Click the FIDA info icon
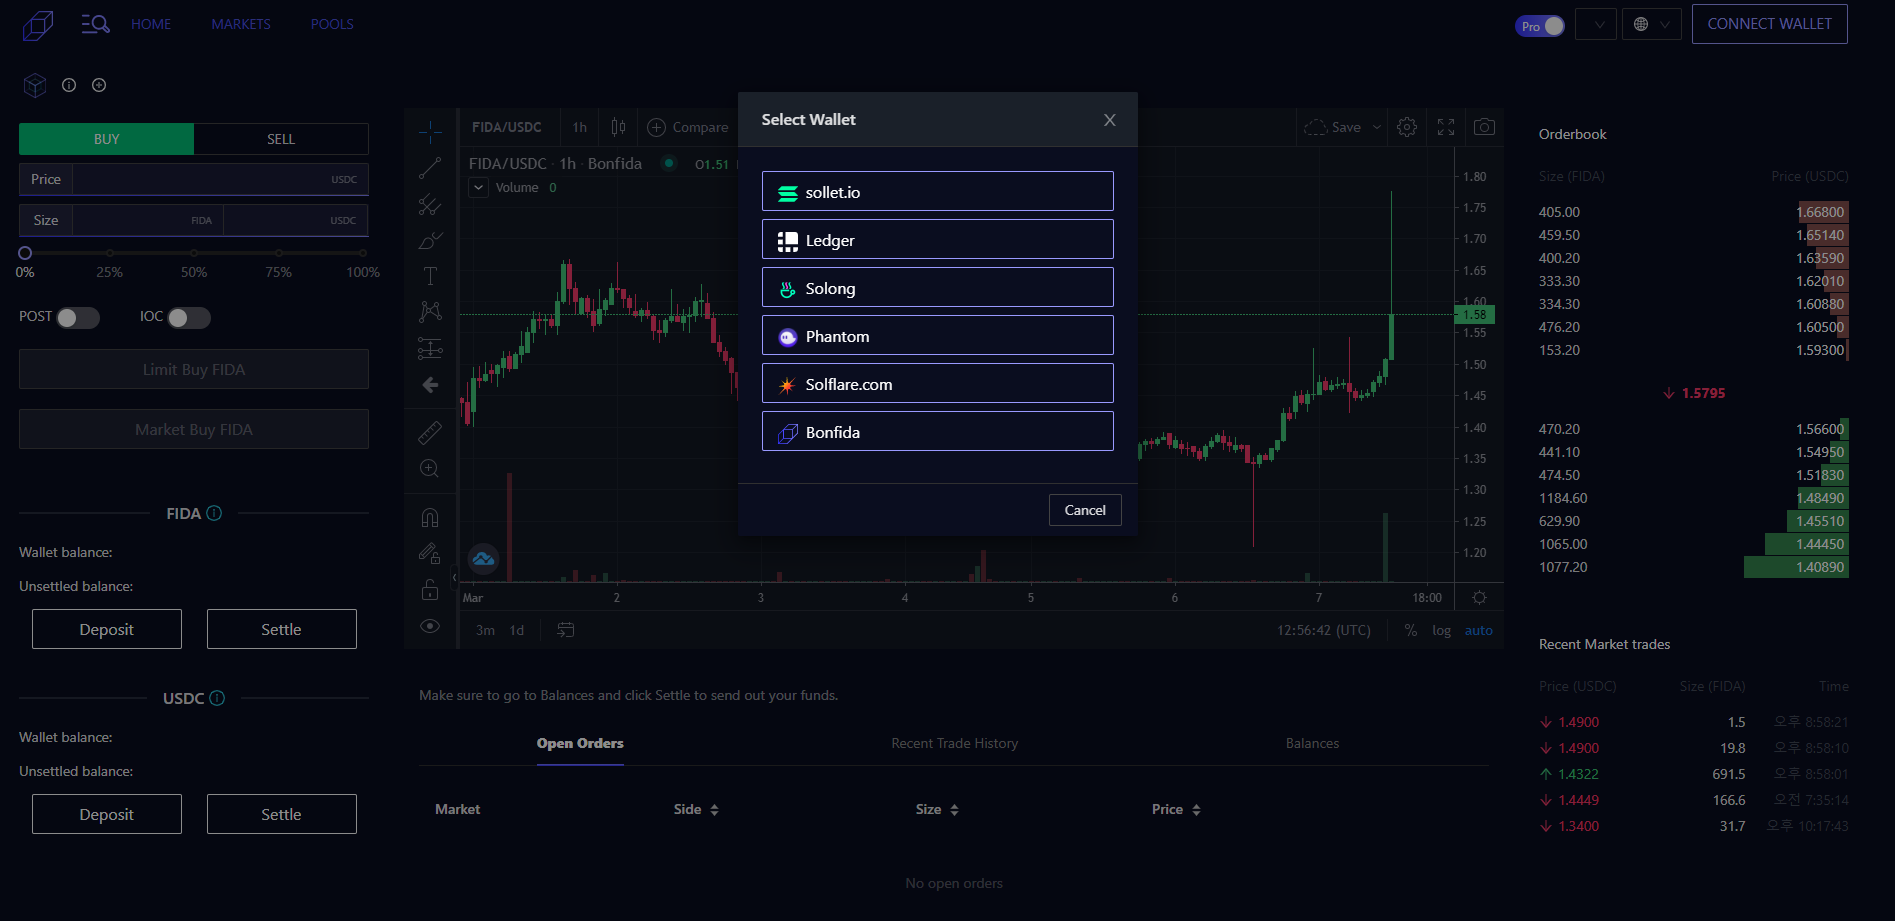The height and width of the screenshot is (921, 1895). [x=214, y=513]
